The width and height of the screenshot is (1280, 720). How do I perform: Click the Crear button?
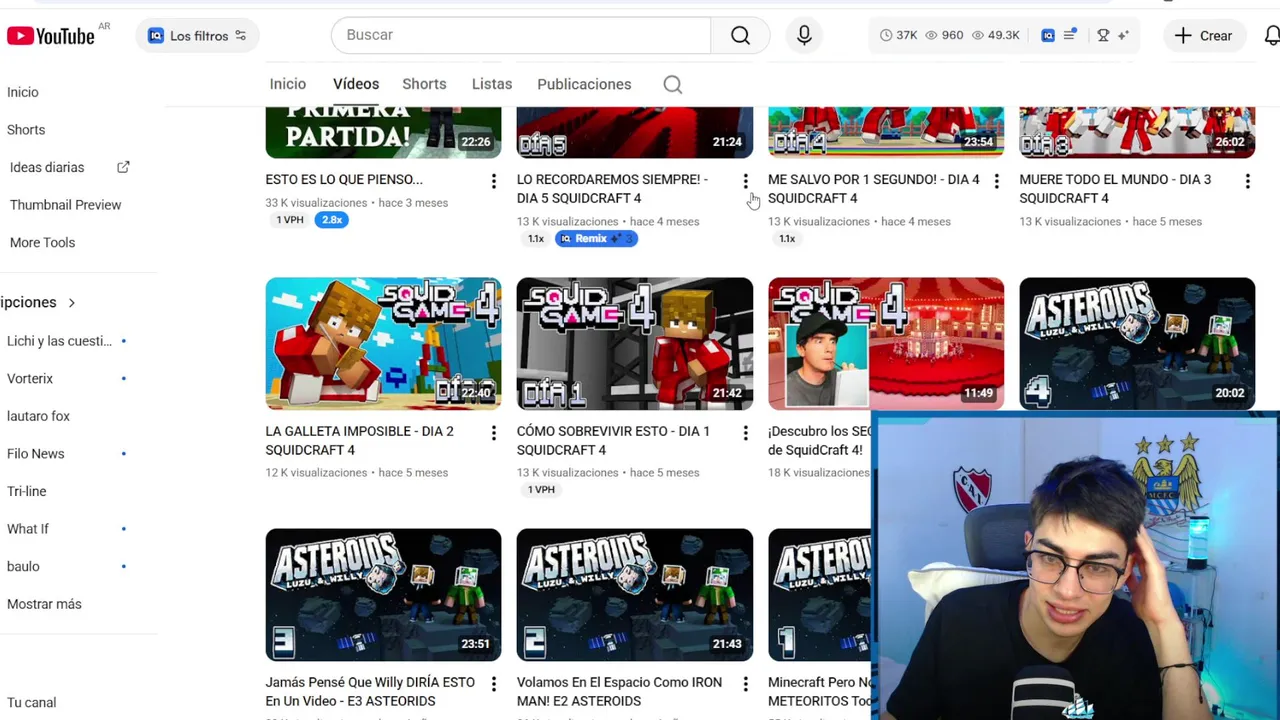pos(1203,35)
